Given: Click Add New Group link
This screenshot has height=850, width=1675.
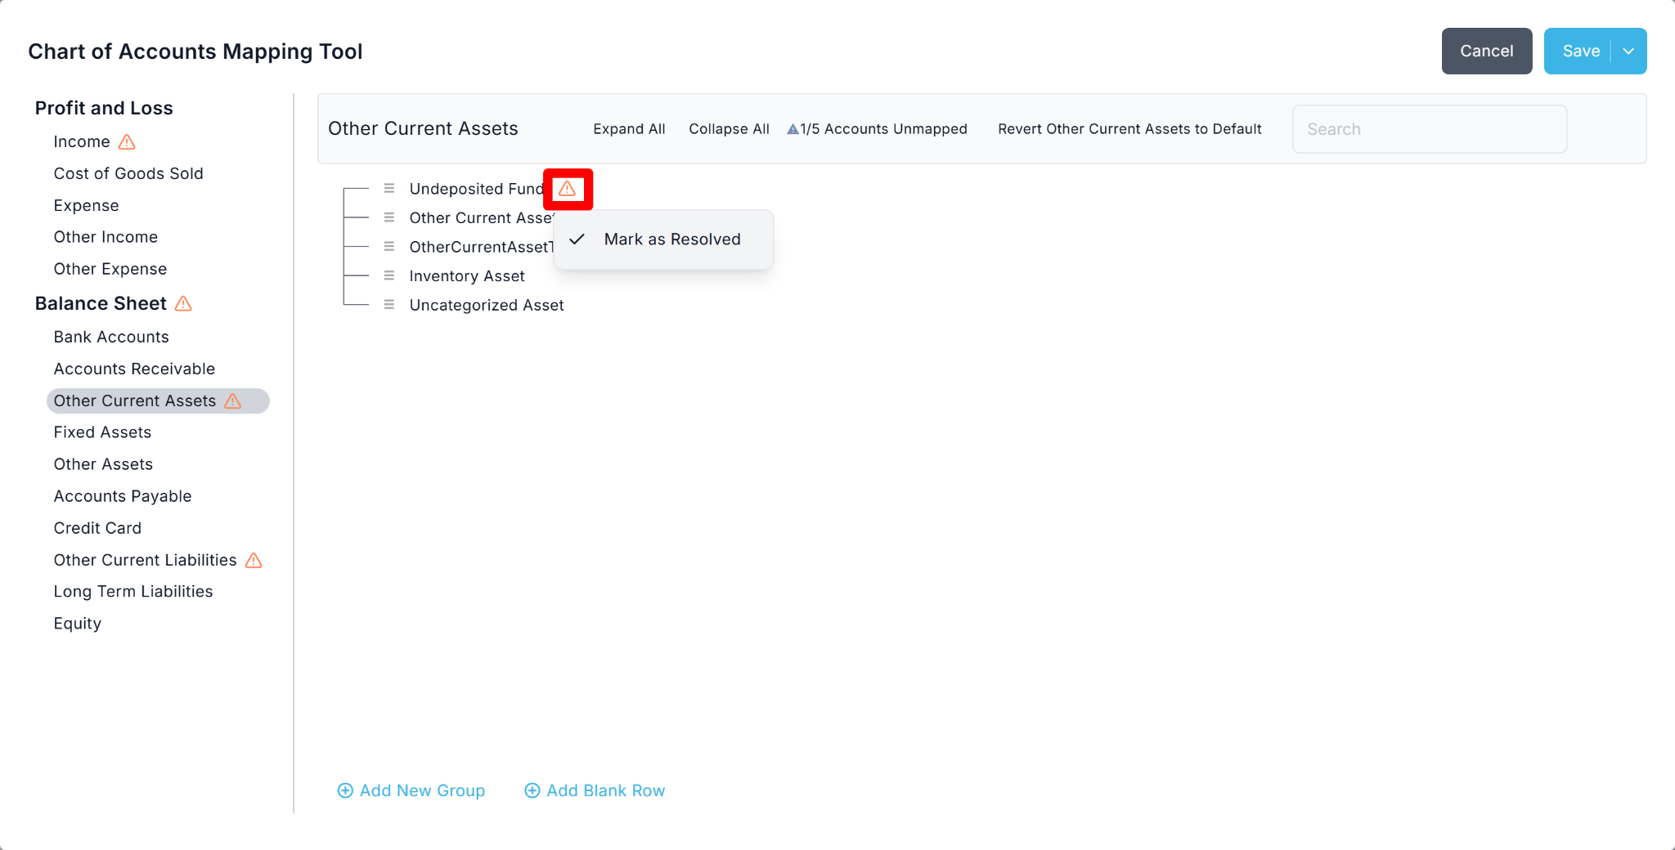Looking at the screenshot, I should tap(411, 791).
